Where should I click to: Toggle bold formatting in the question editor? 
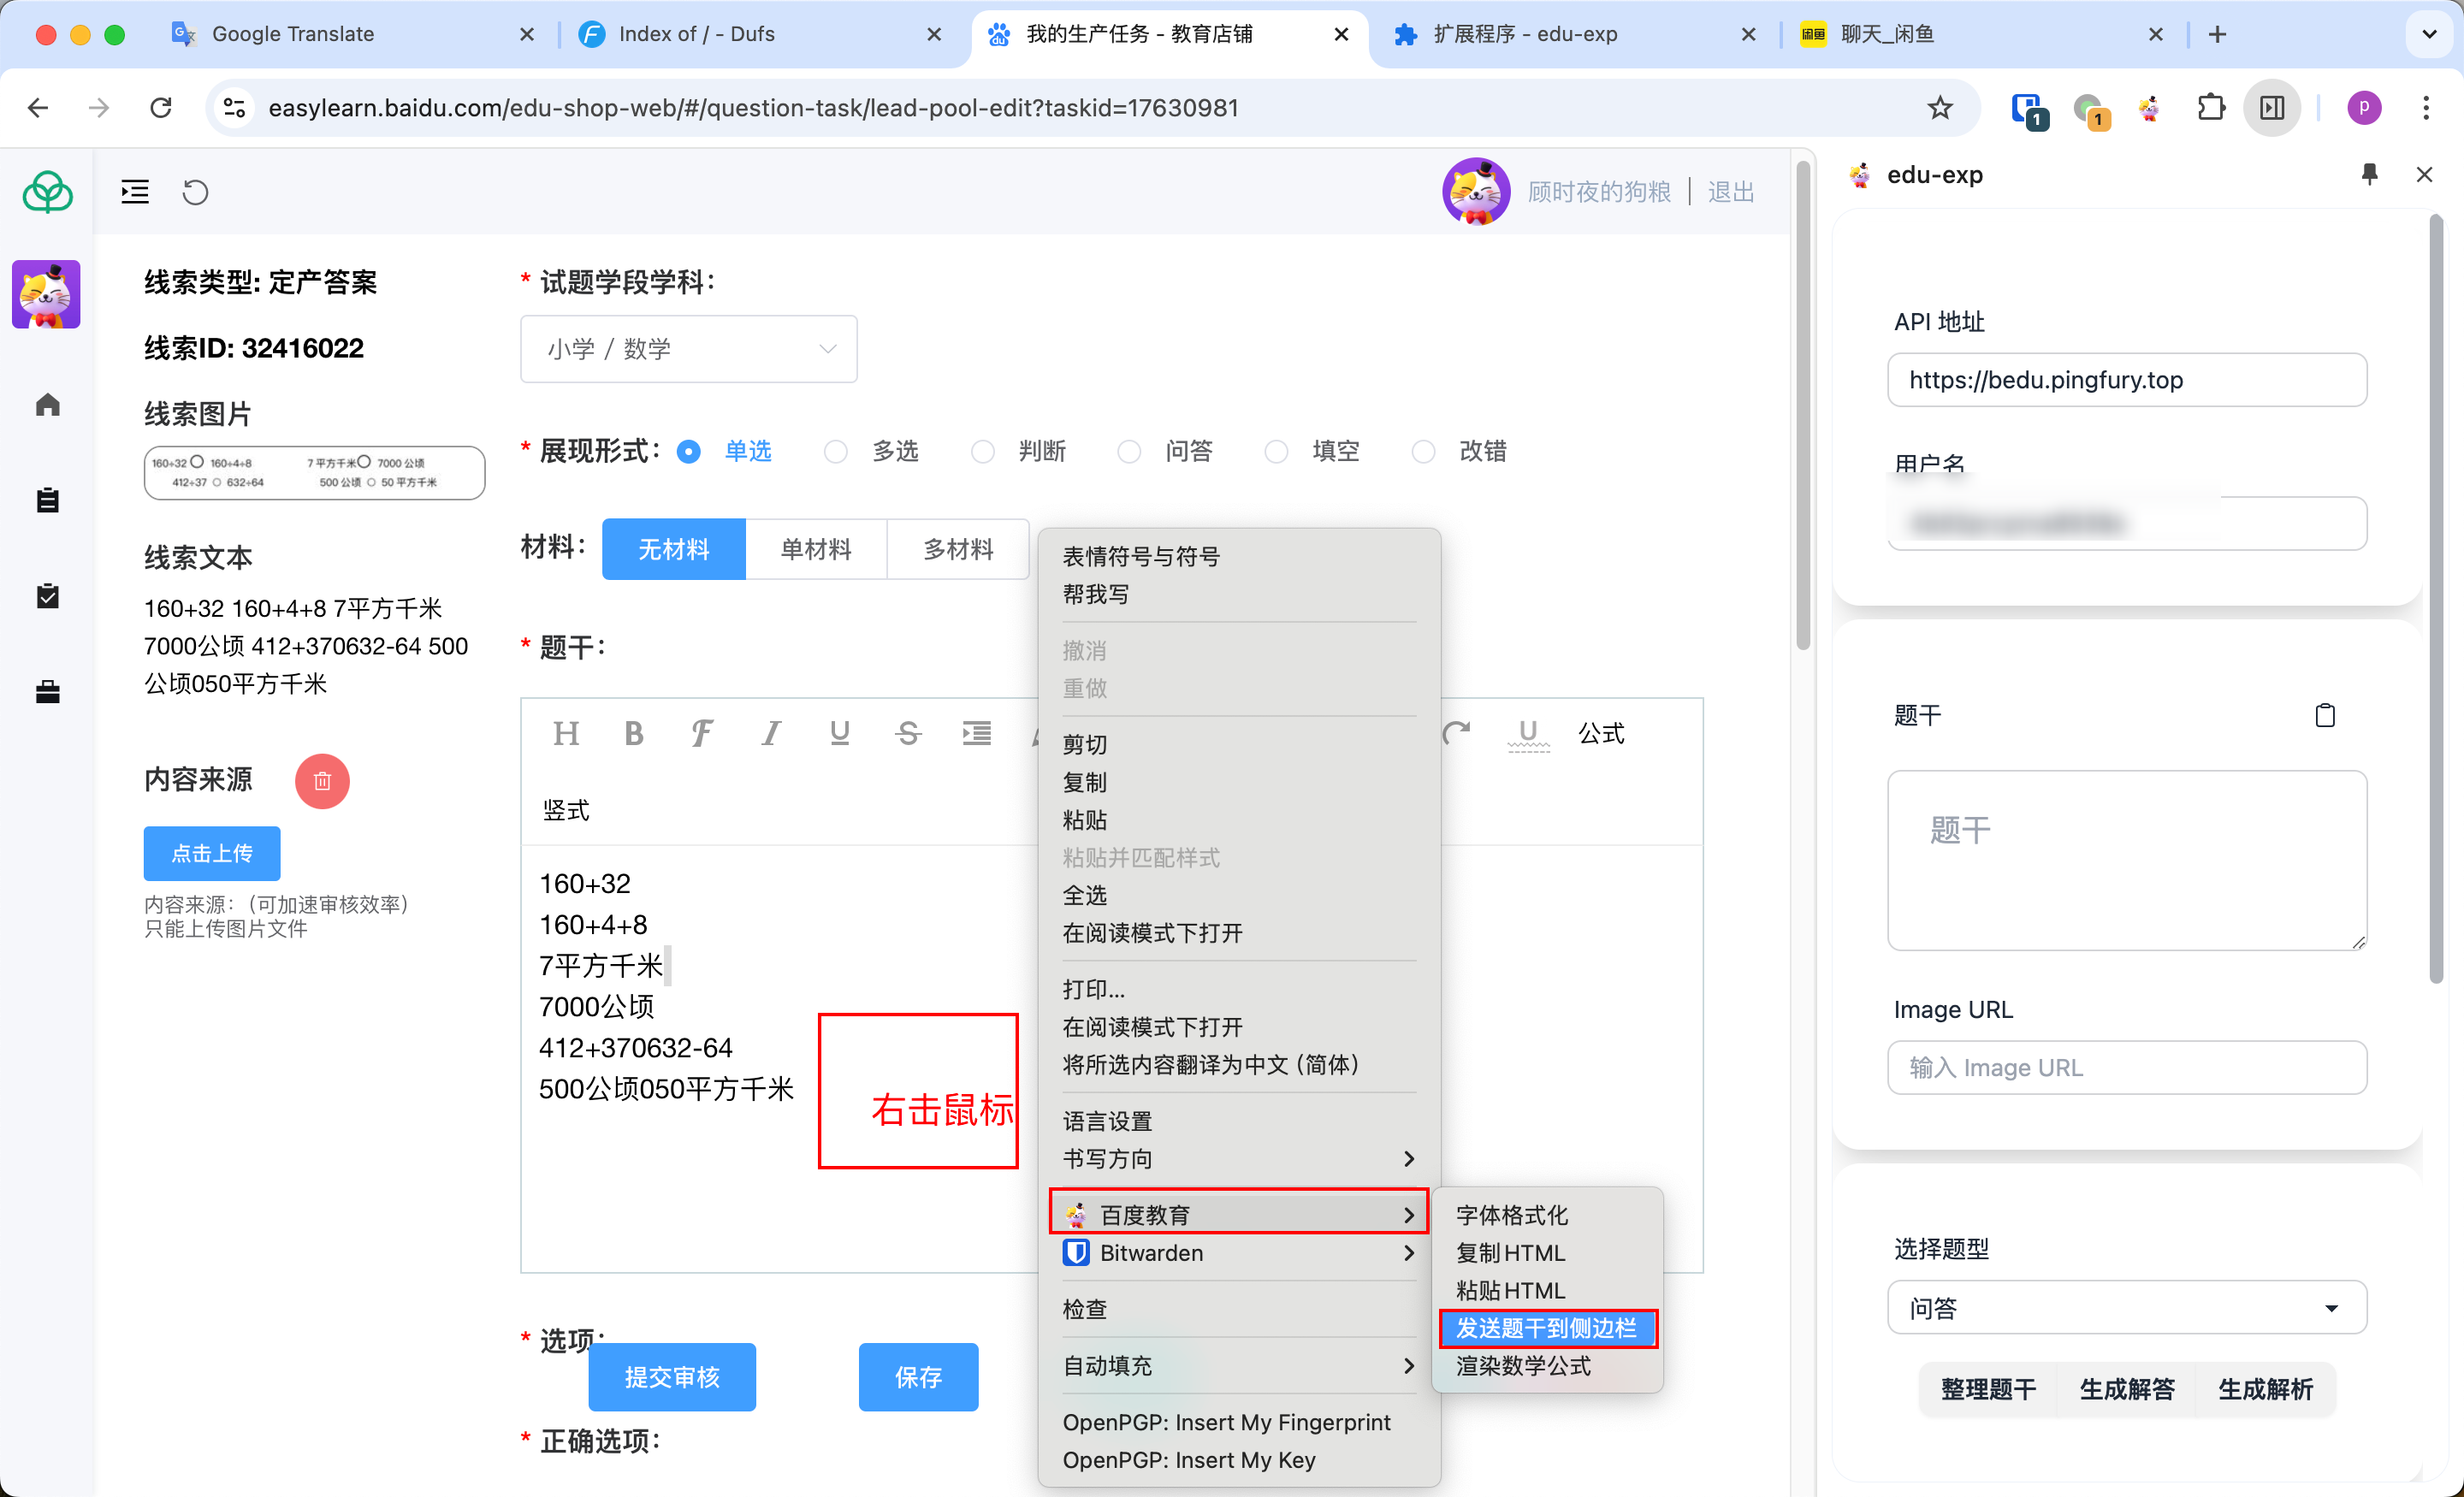coord(634,733)
